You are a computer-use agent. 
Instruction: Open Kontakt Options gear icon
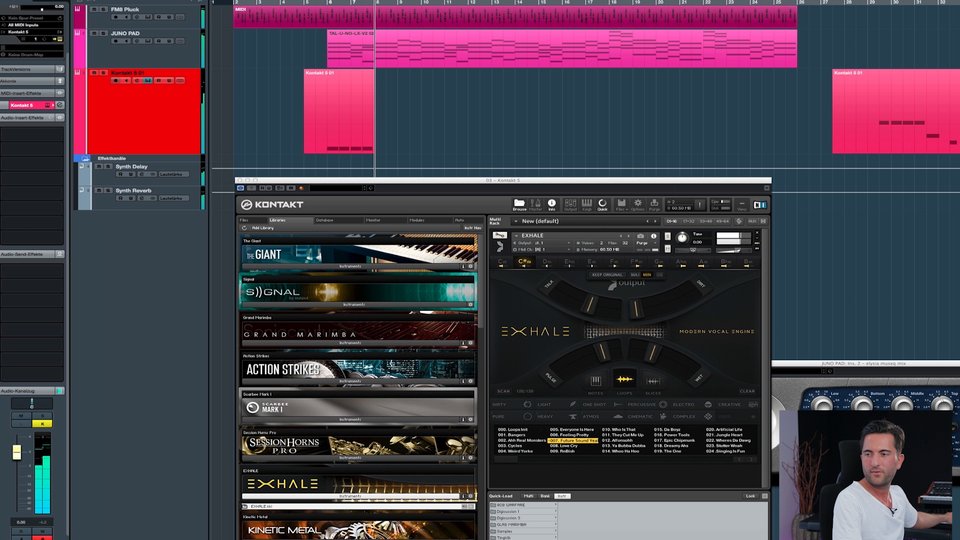(x=638, y=203)
